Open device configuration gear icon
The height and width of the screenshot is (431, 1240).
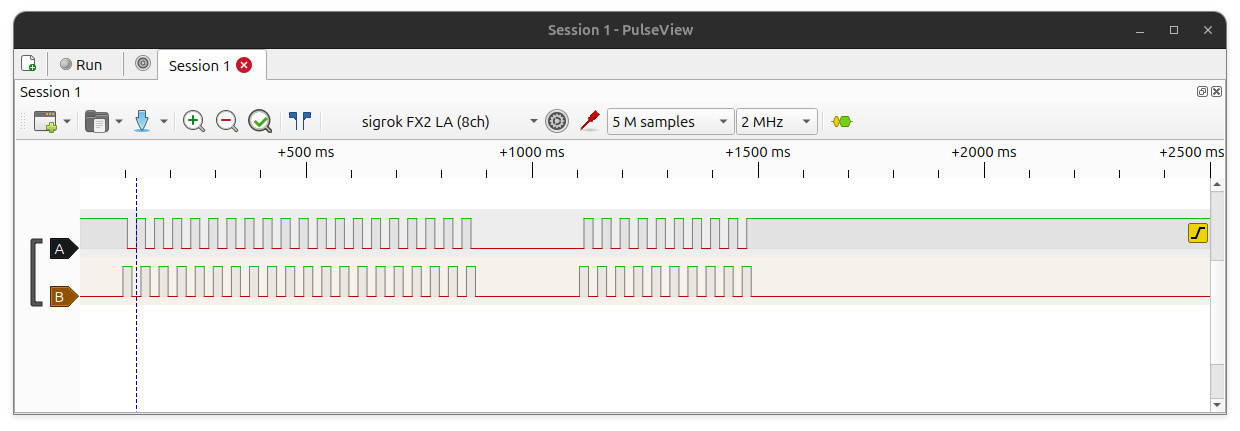point(557,122)
